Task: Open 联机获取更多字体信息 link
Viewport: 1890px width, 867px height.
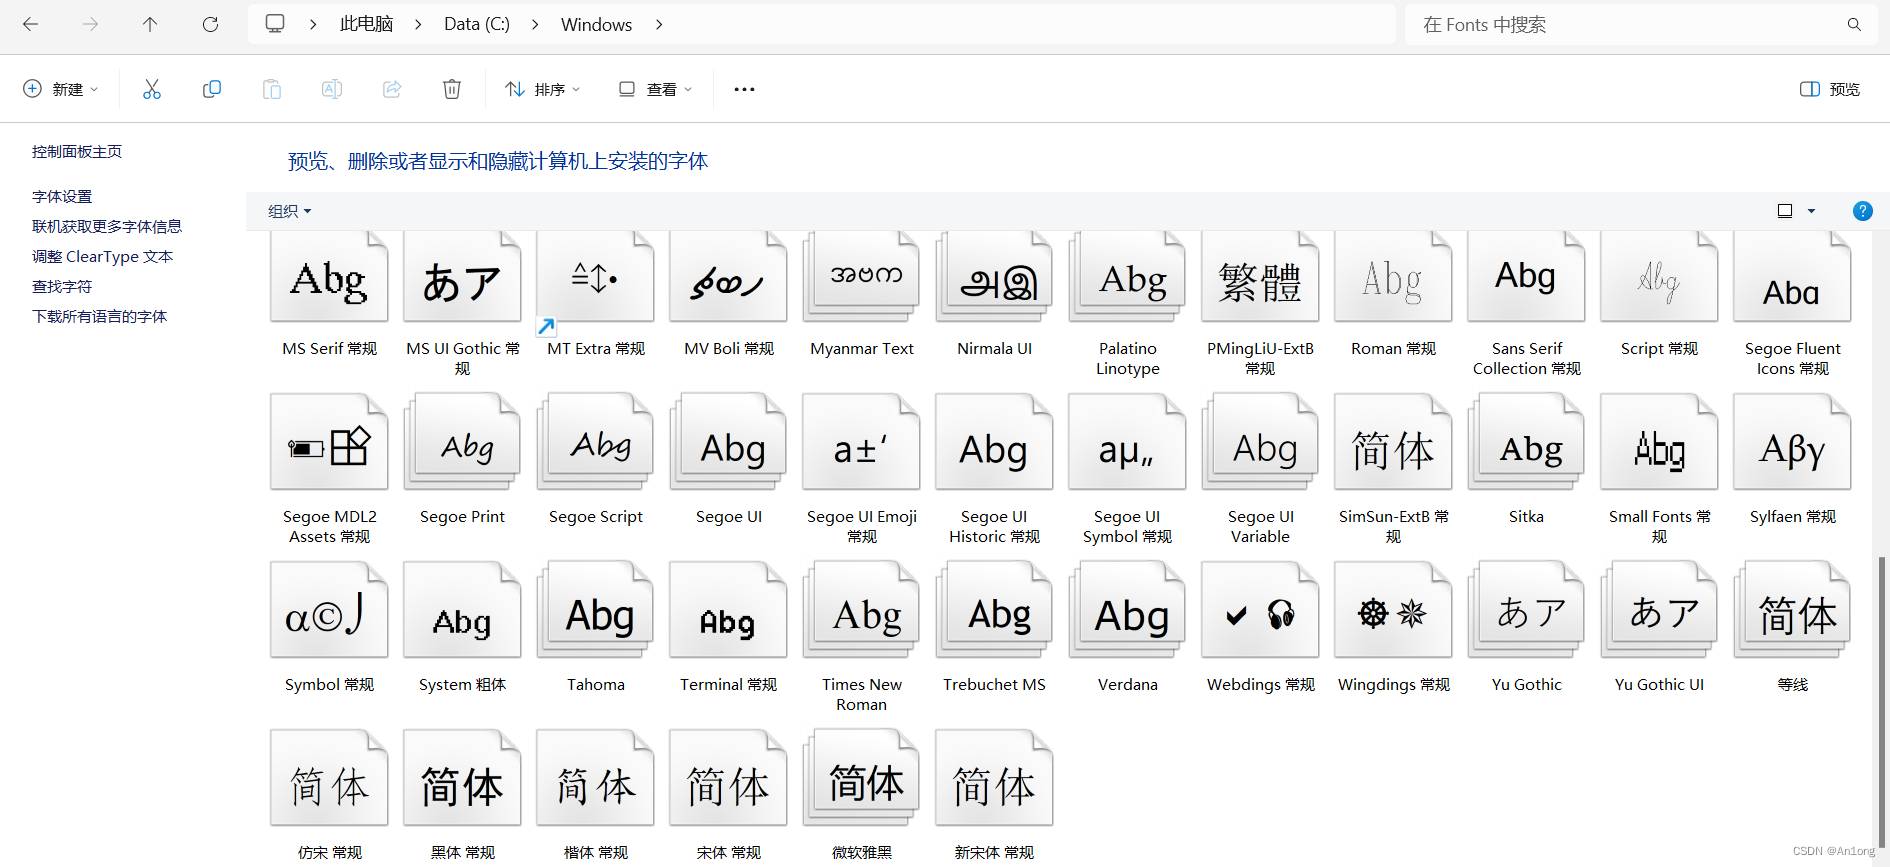Action: 107,226
